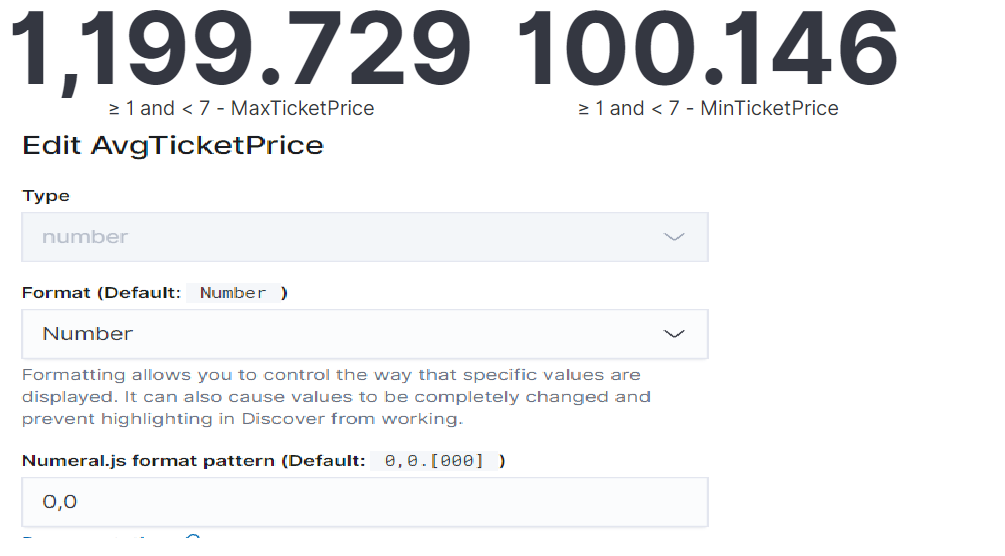Click the Type field label
The height and width of the screenshot is (556, 1005).
(x=46, y=196)
